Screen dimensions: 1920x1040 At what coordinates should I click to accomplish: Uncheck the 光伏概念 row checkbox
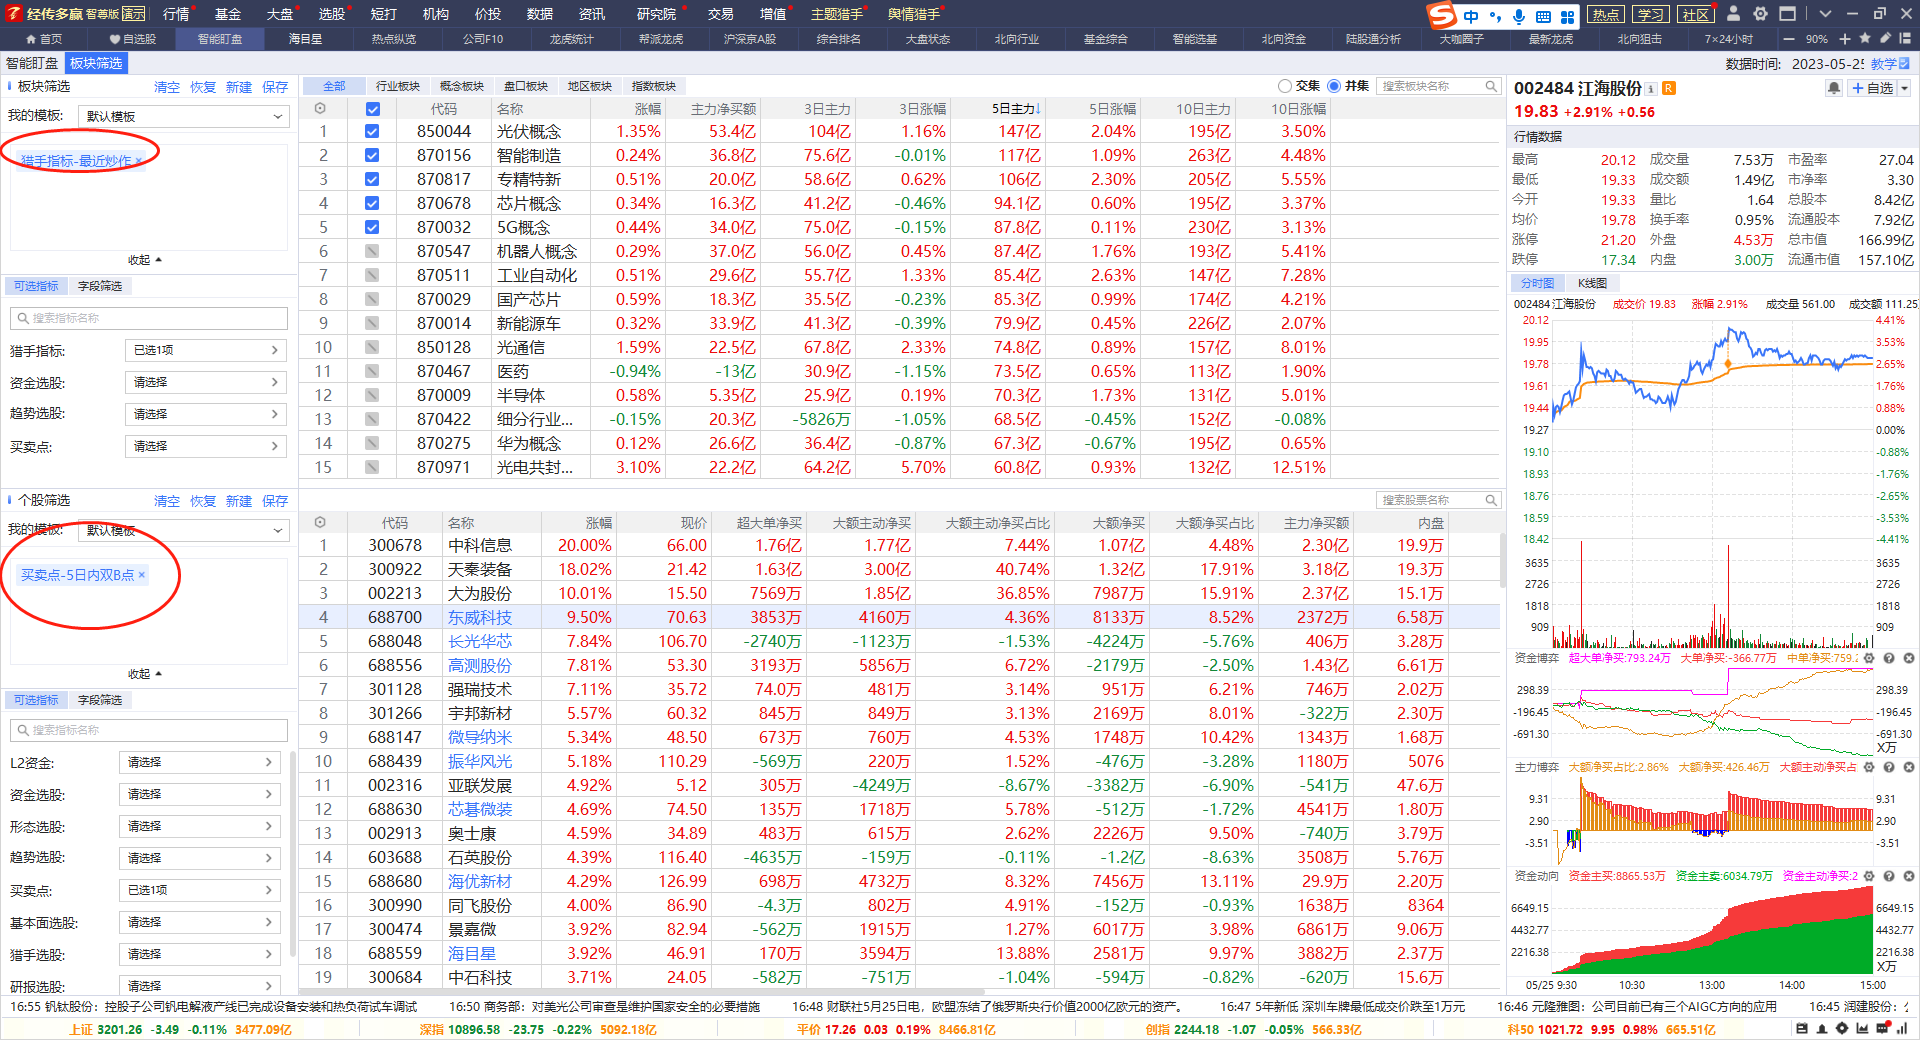point(372,131)
